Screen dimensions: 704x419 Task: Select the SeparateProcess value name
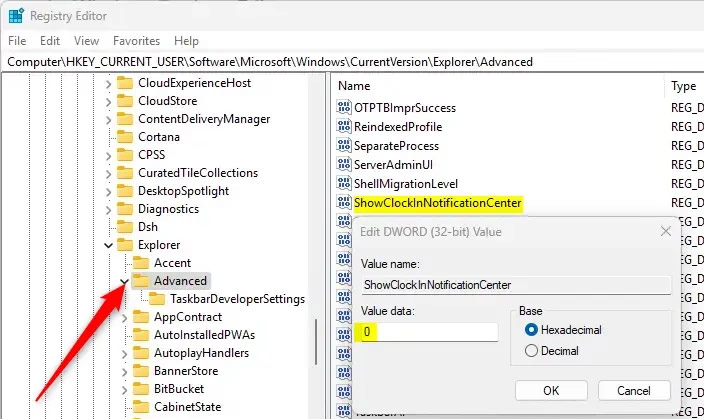point(396,146)
